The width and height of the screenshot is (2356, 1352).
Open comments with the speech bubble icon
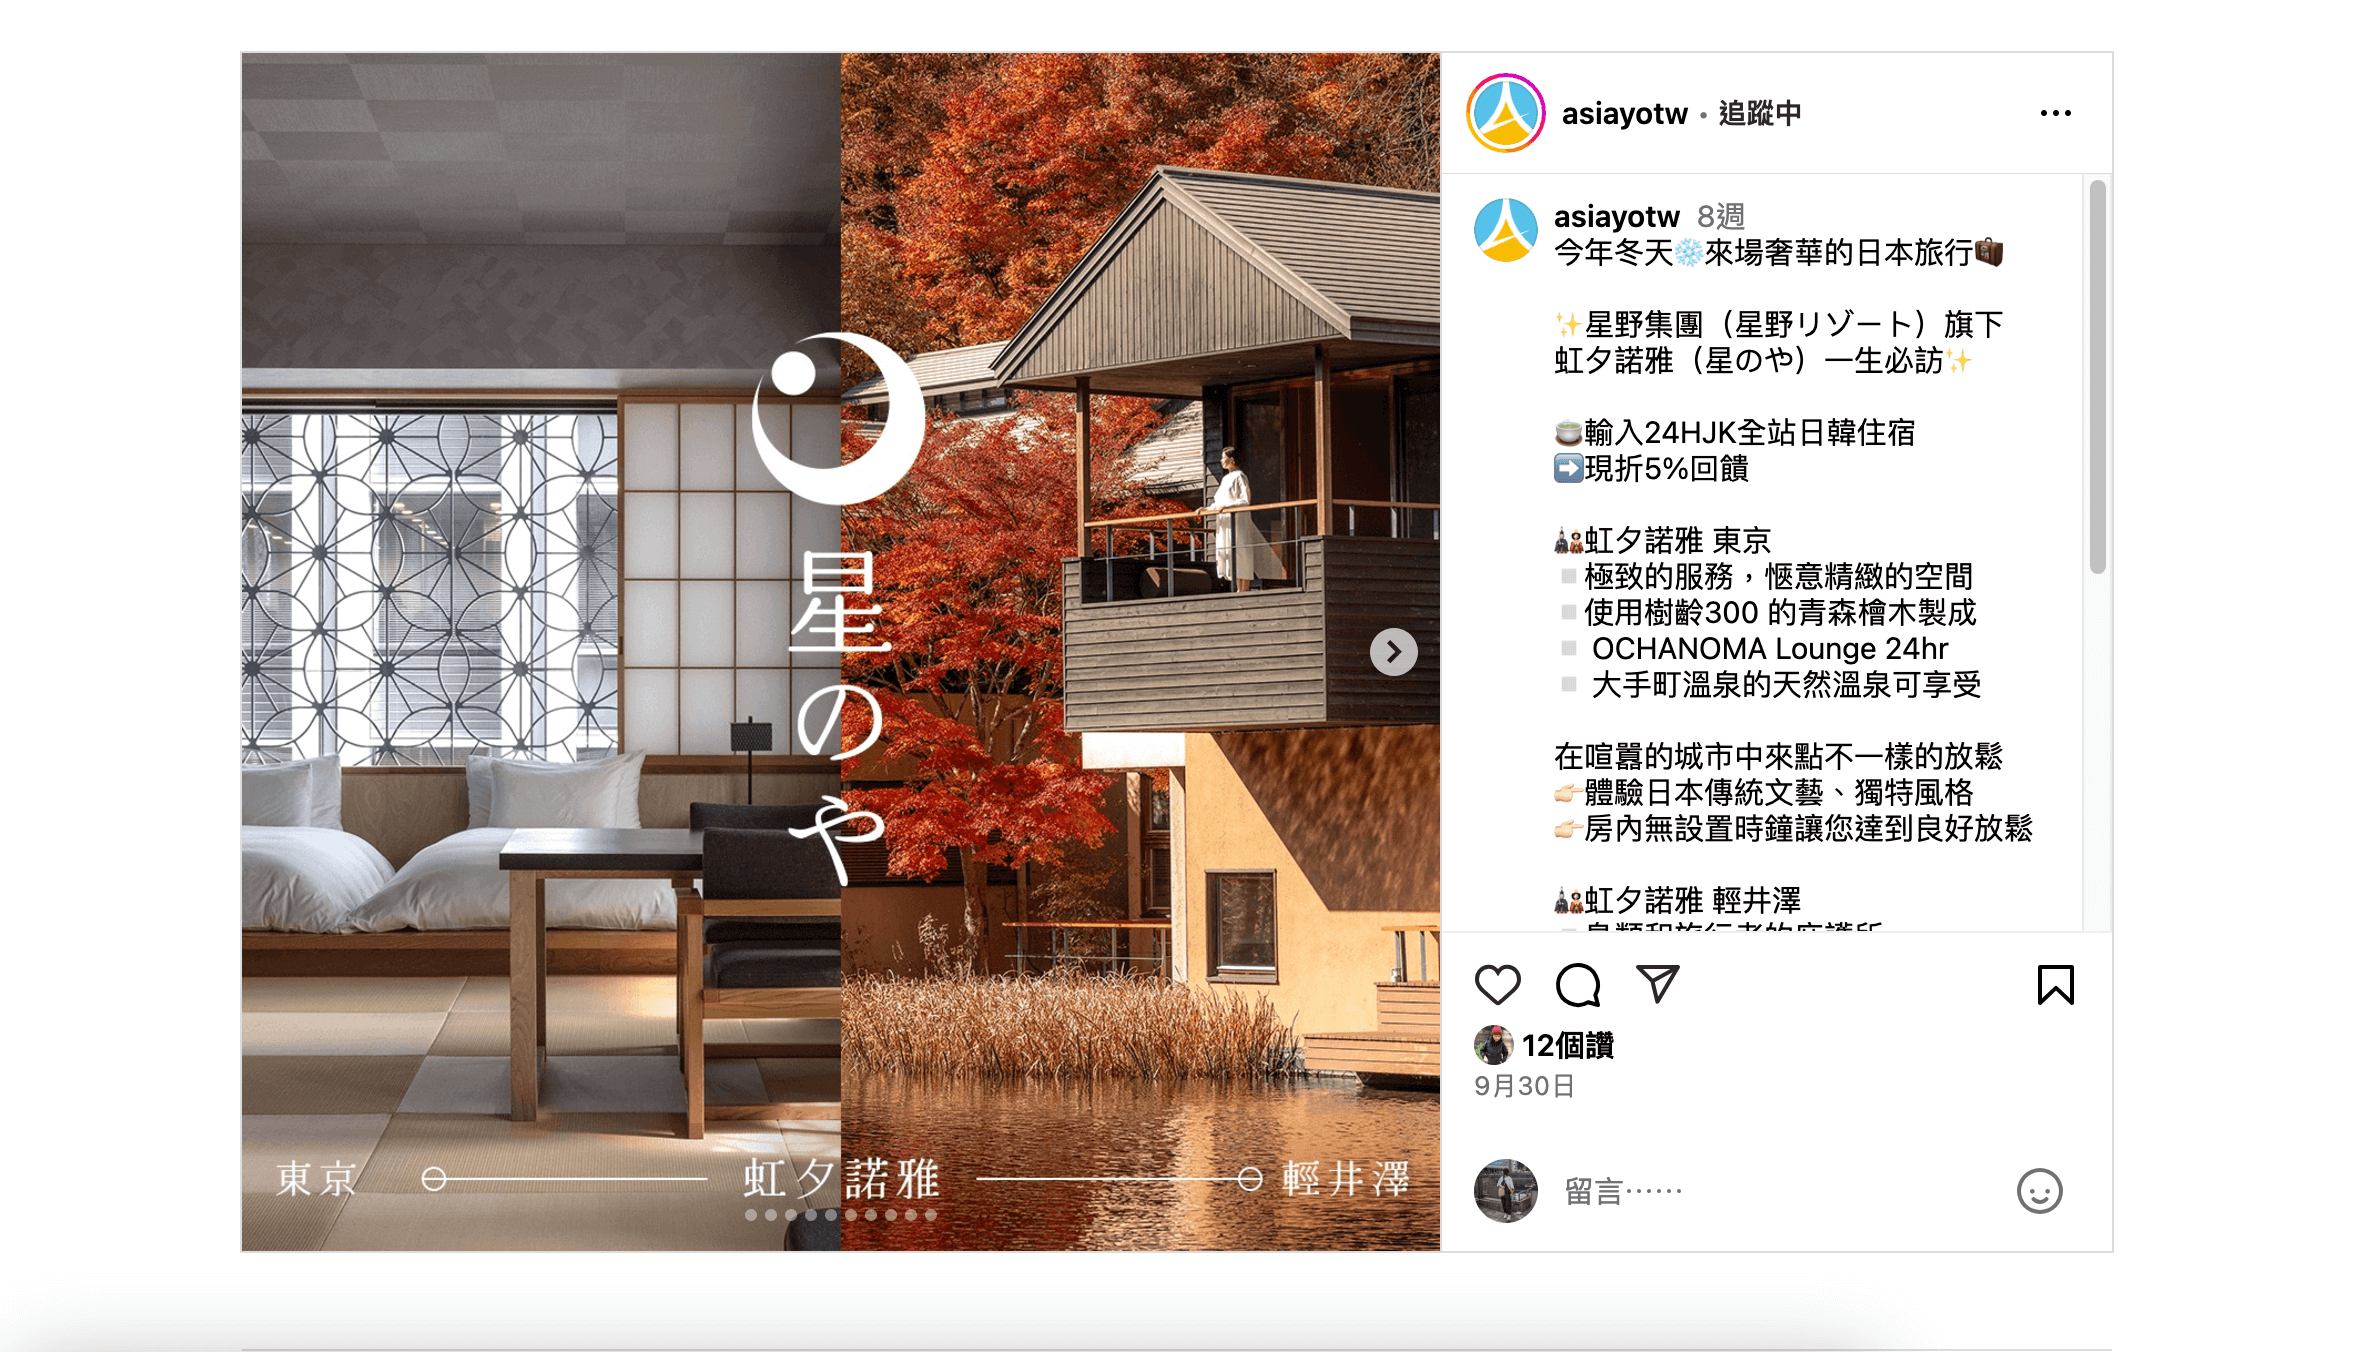[x=1578, y=985]
